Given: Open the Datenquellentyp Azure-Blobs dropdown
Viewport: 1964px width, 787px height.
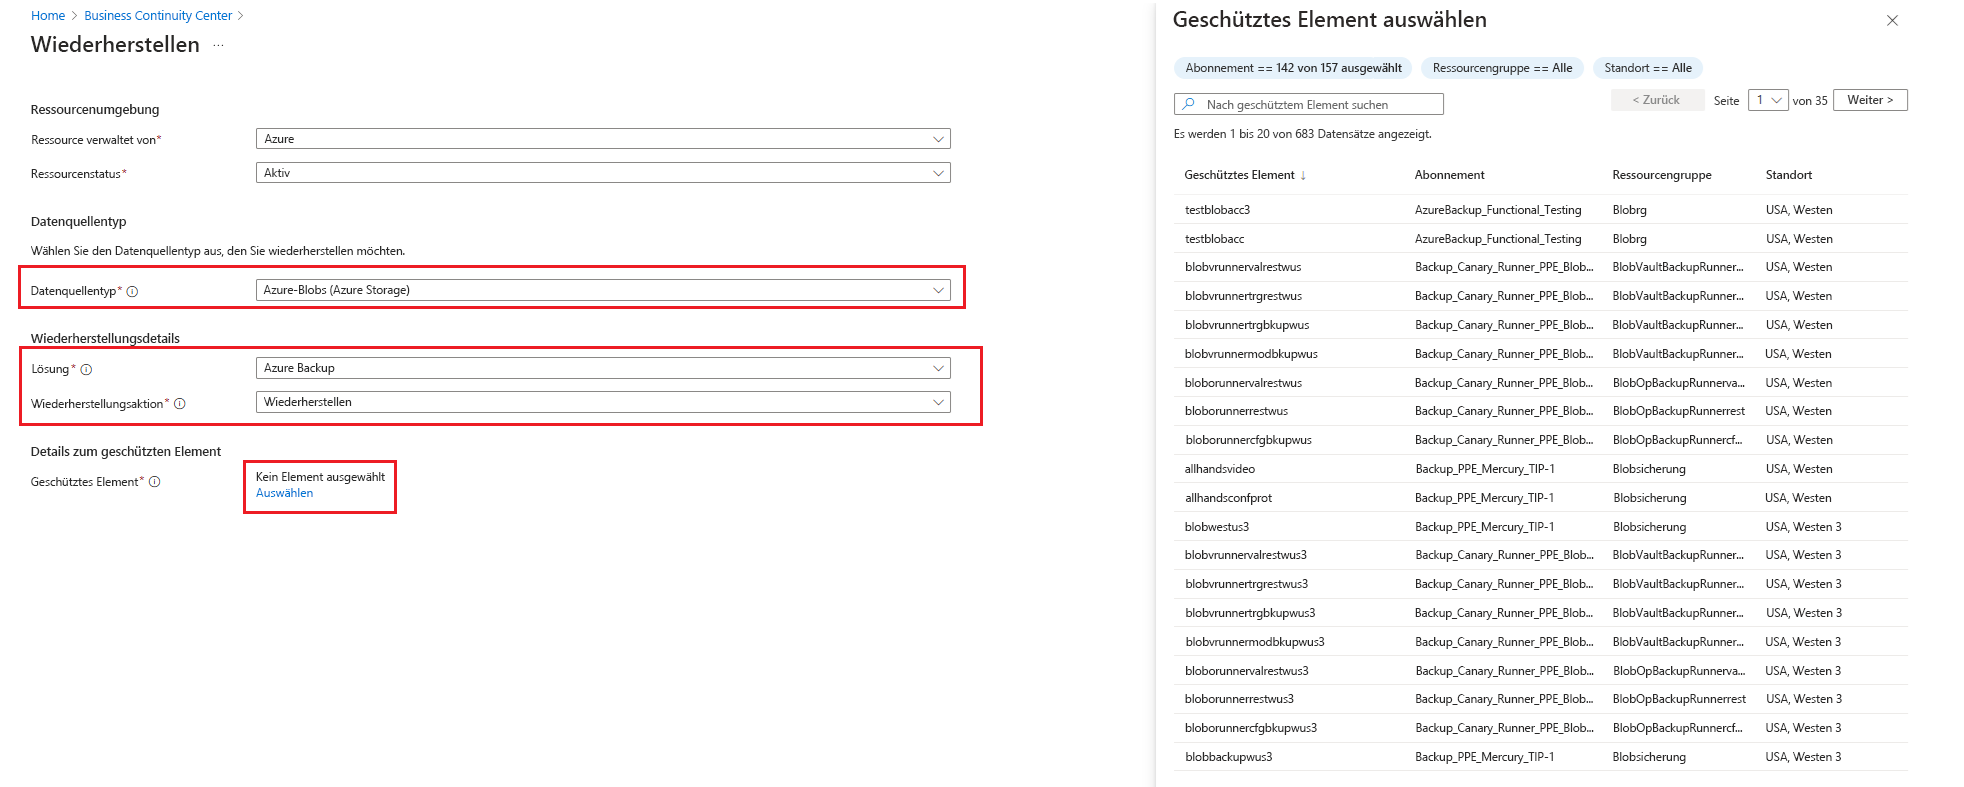Looking at the screenshot, I should tap(603, 290).
